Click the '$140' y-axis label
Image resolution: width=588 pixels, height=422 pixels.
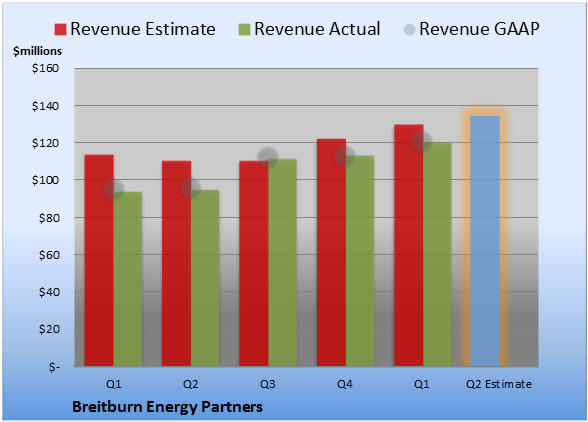45,106
